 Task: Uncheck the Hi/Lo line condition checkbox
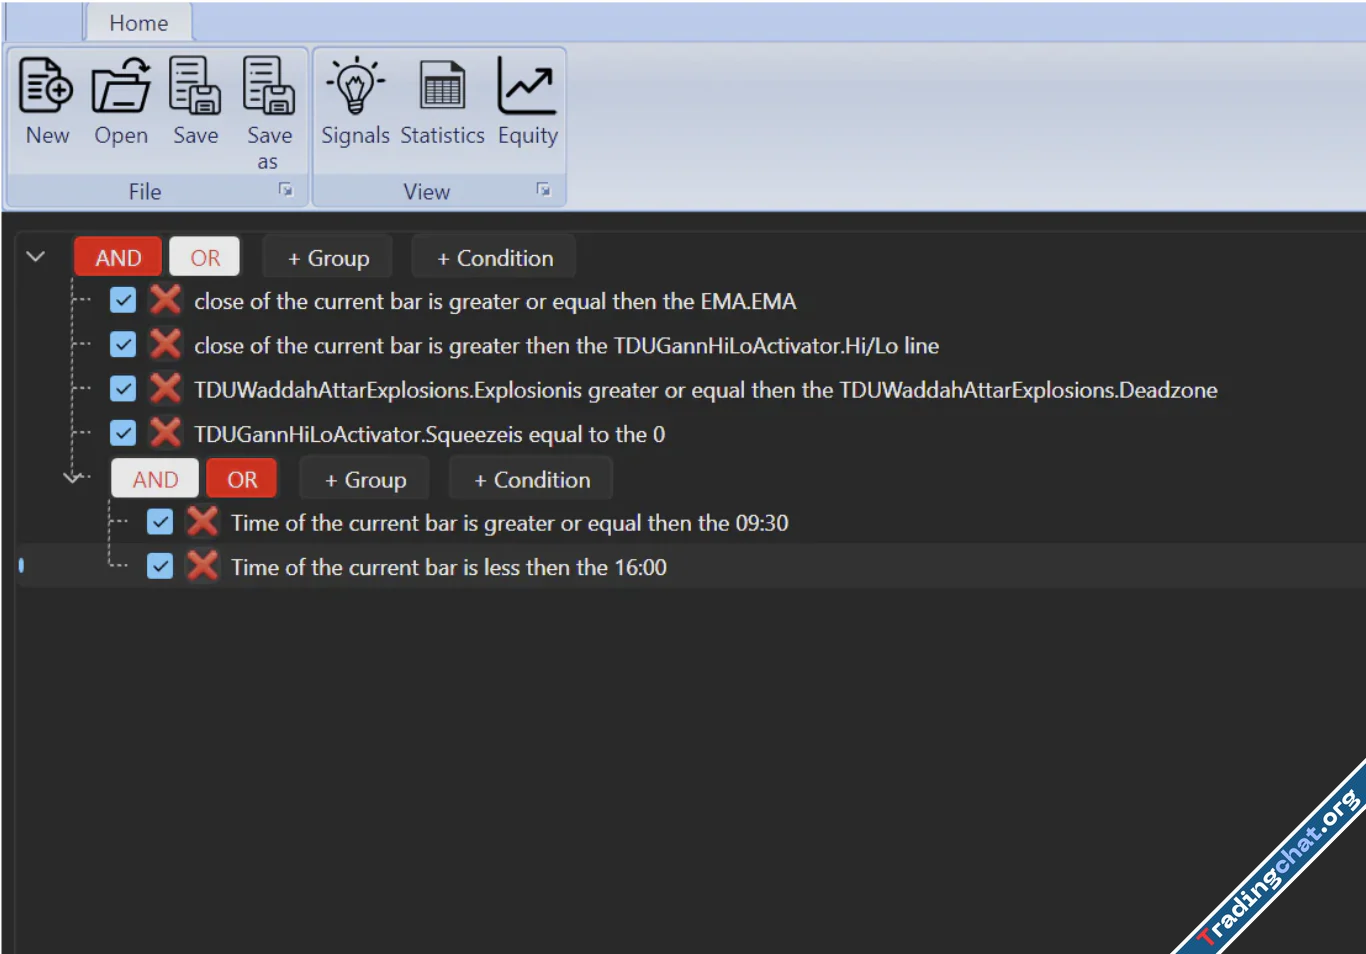(123, 345)
